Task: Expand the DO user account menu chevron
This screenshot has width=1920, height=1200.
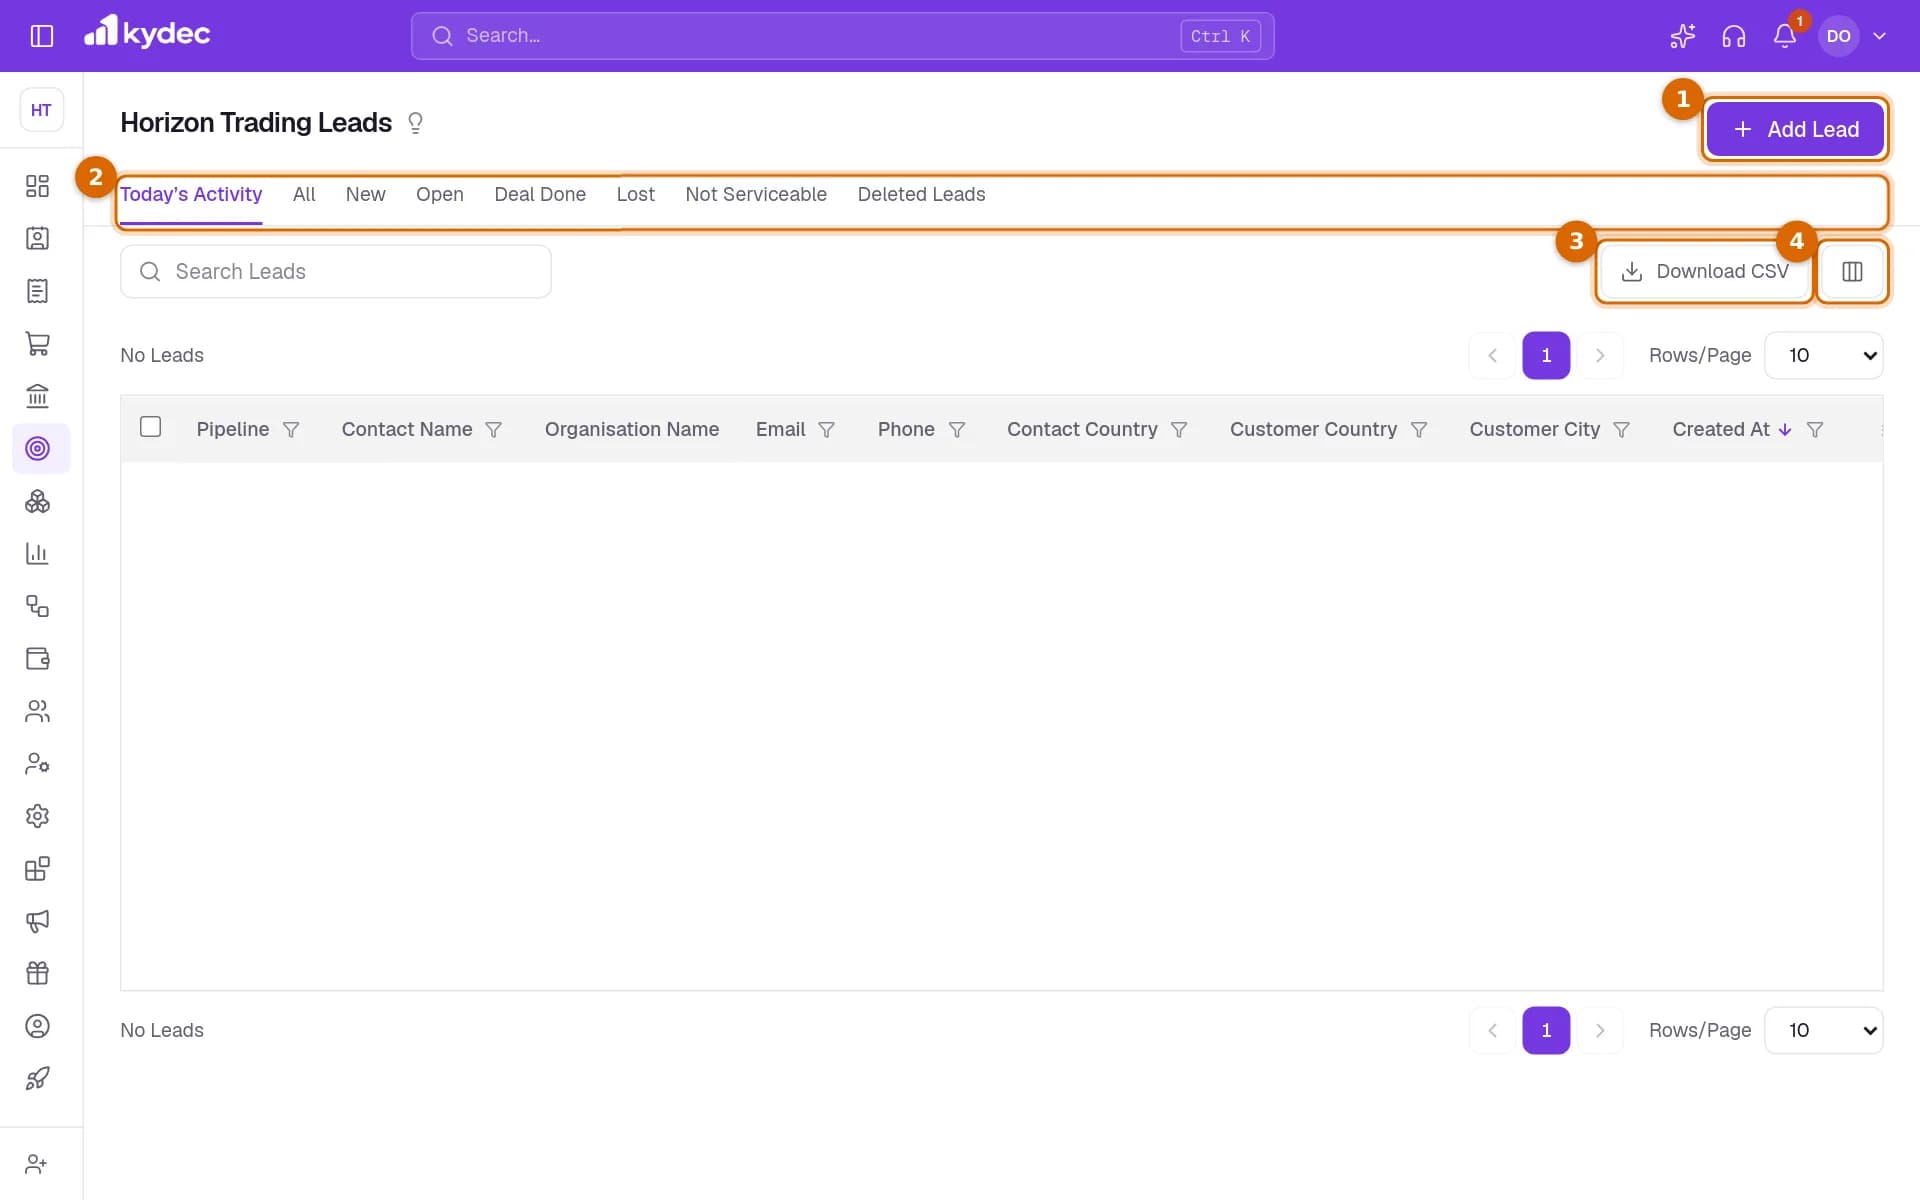Action: (1880, 36)
